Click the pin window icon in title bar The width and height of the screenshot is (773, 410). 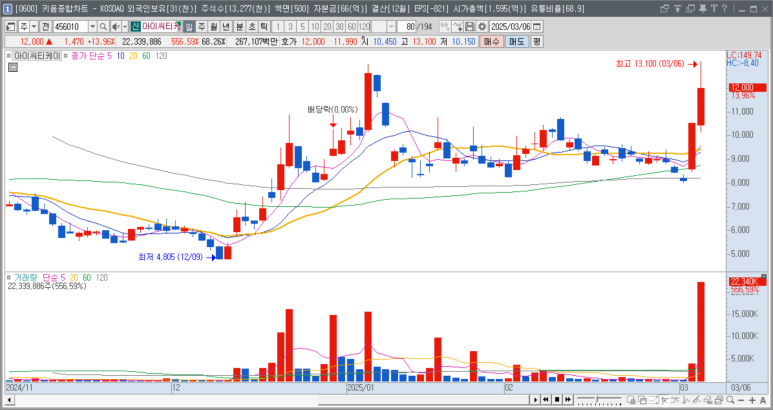click(703, 8)
